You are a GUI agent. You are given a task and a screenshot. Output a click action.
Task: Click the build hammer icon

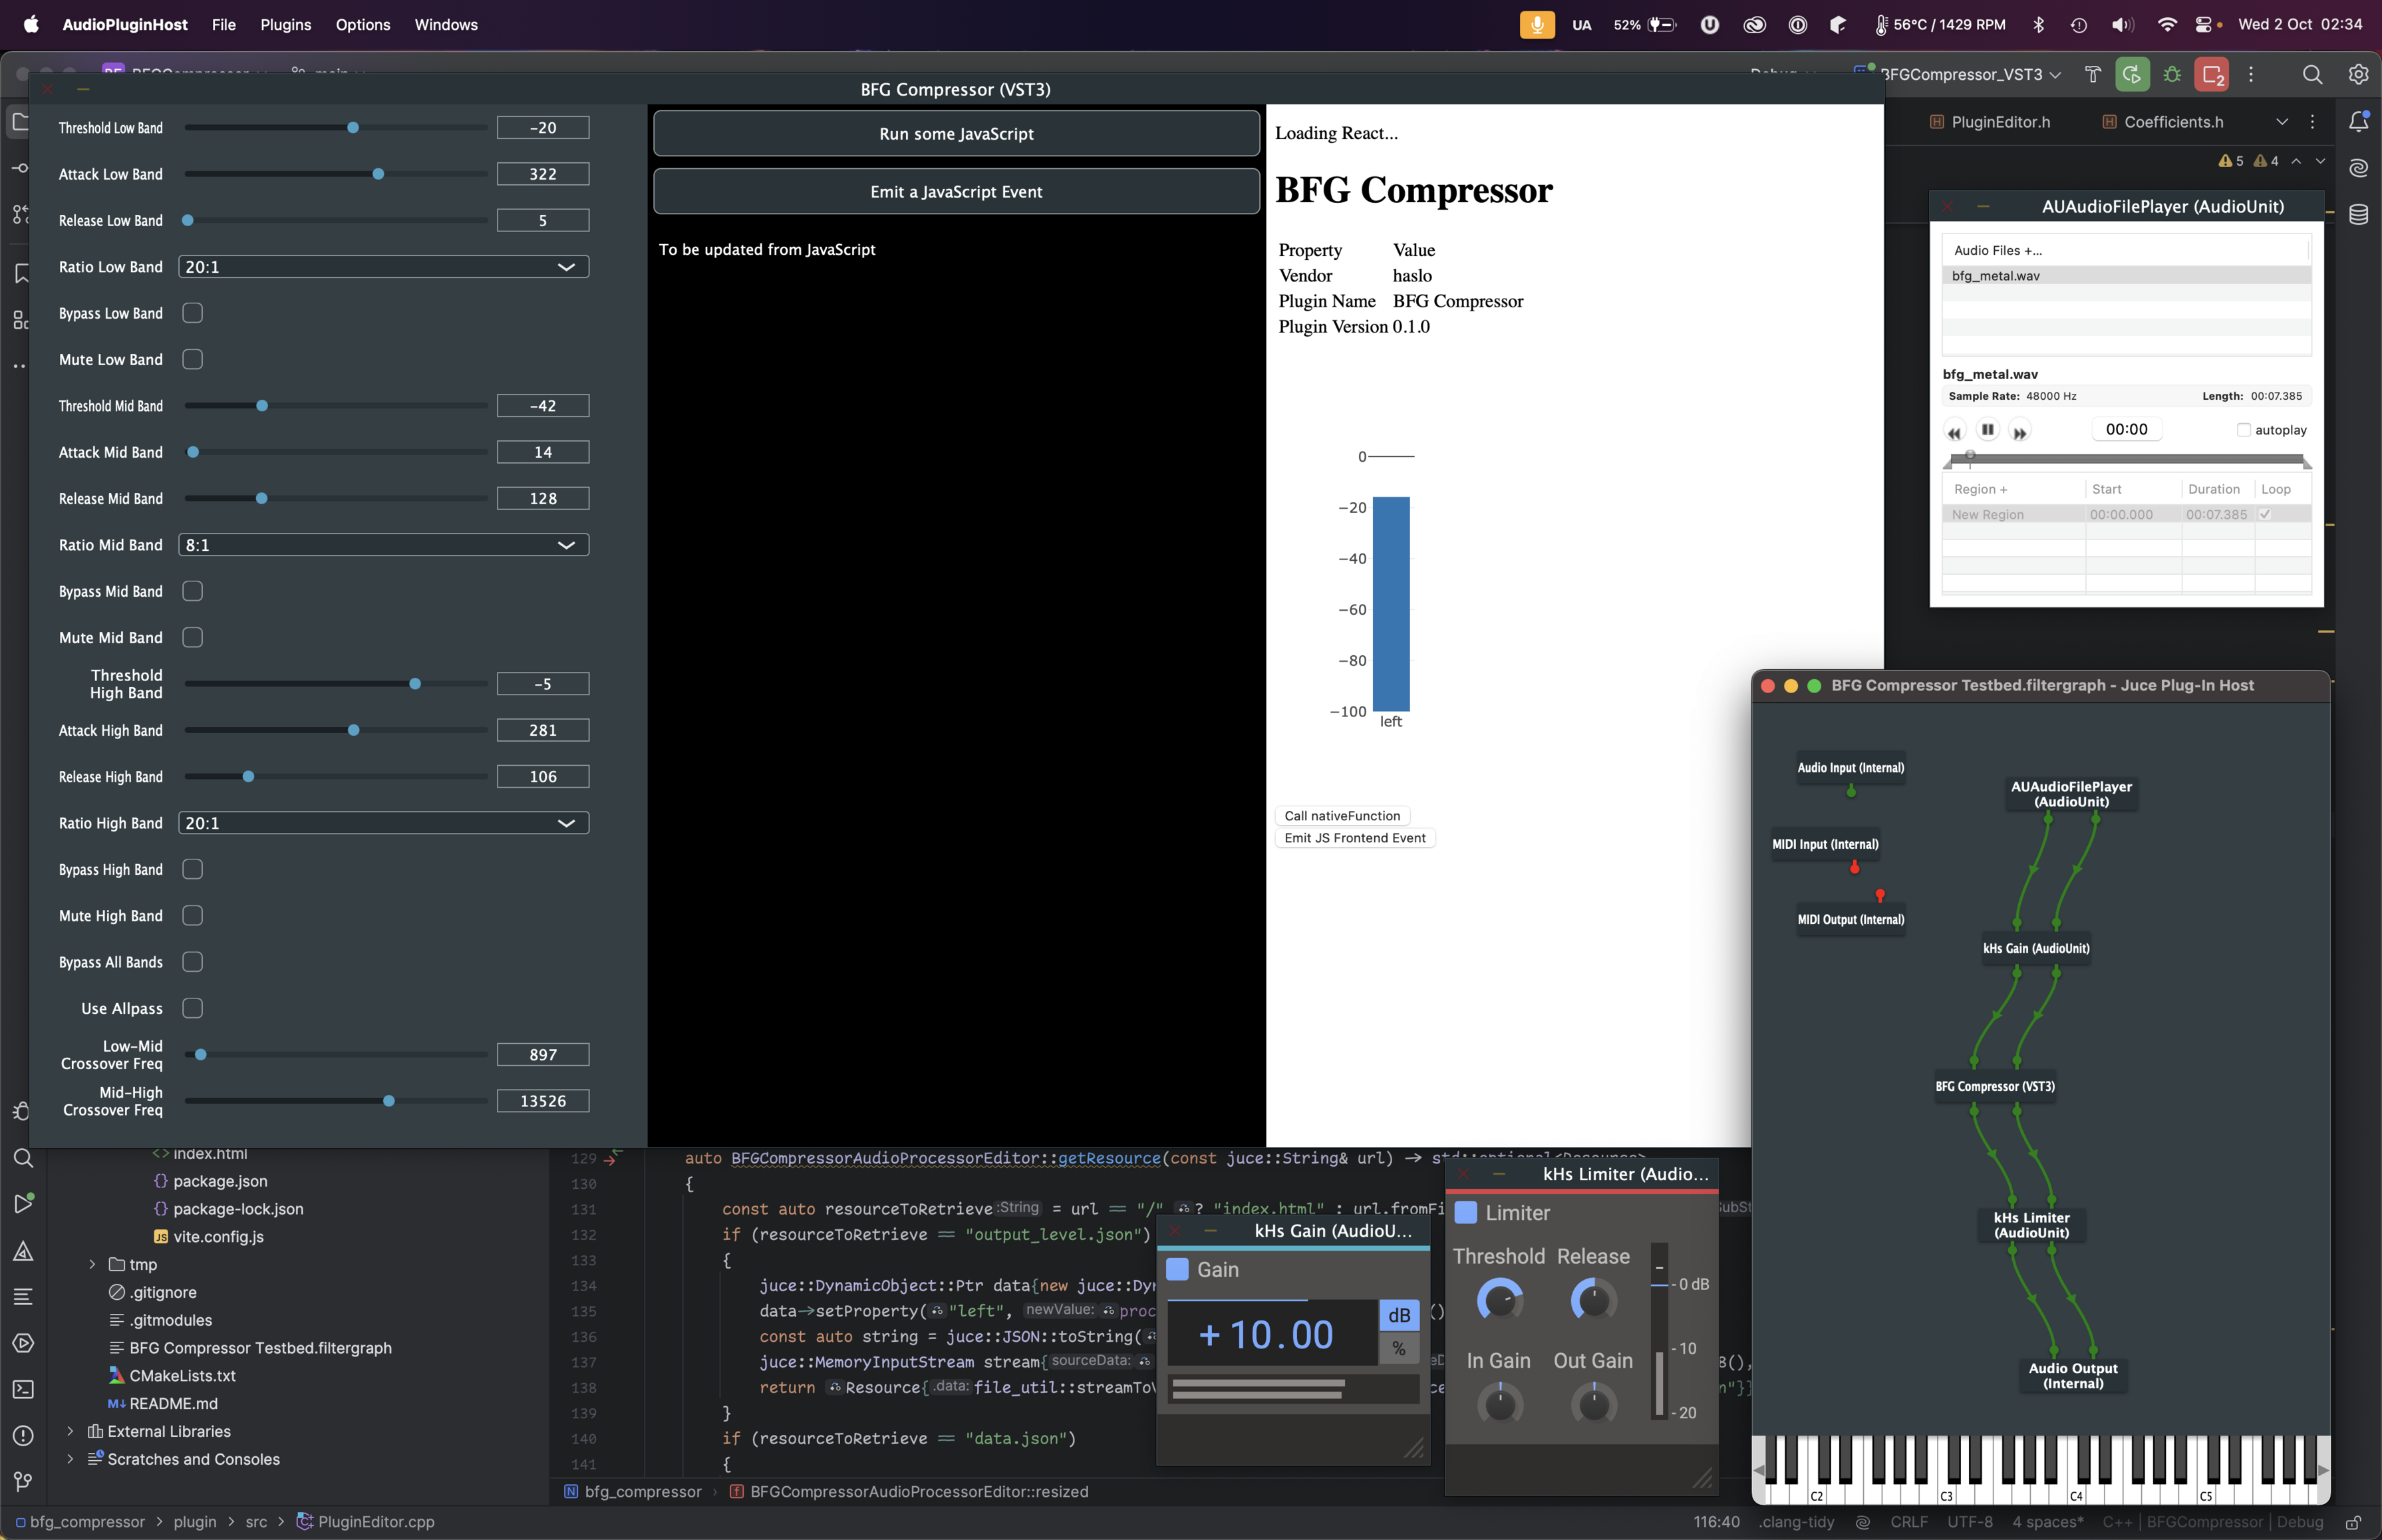click(2092, 75)
